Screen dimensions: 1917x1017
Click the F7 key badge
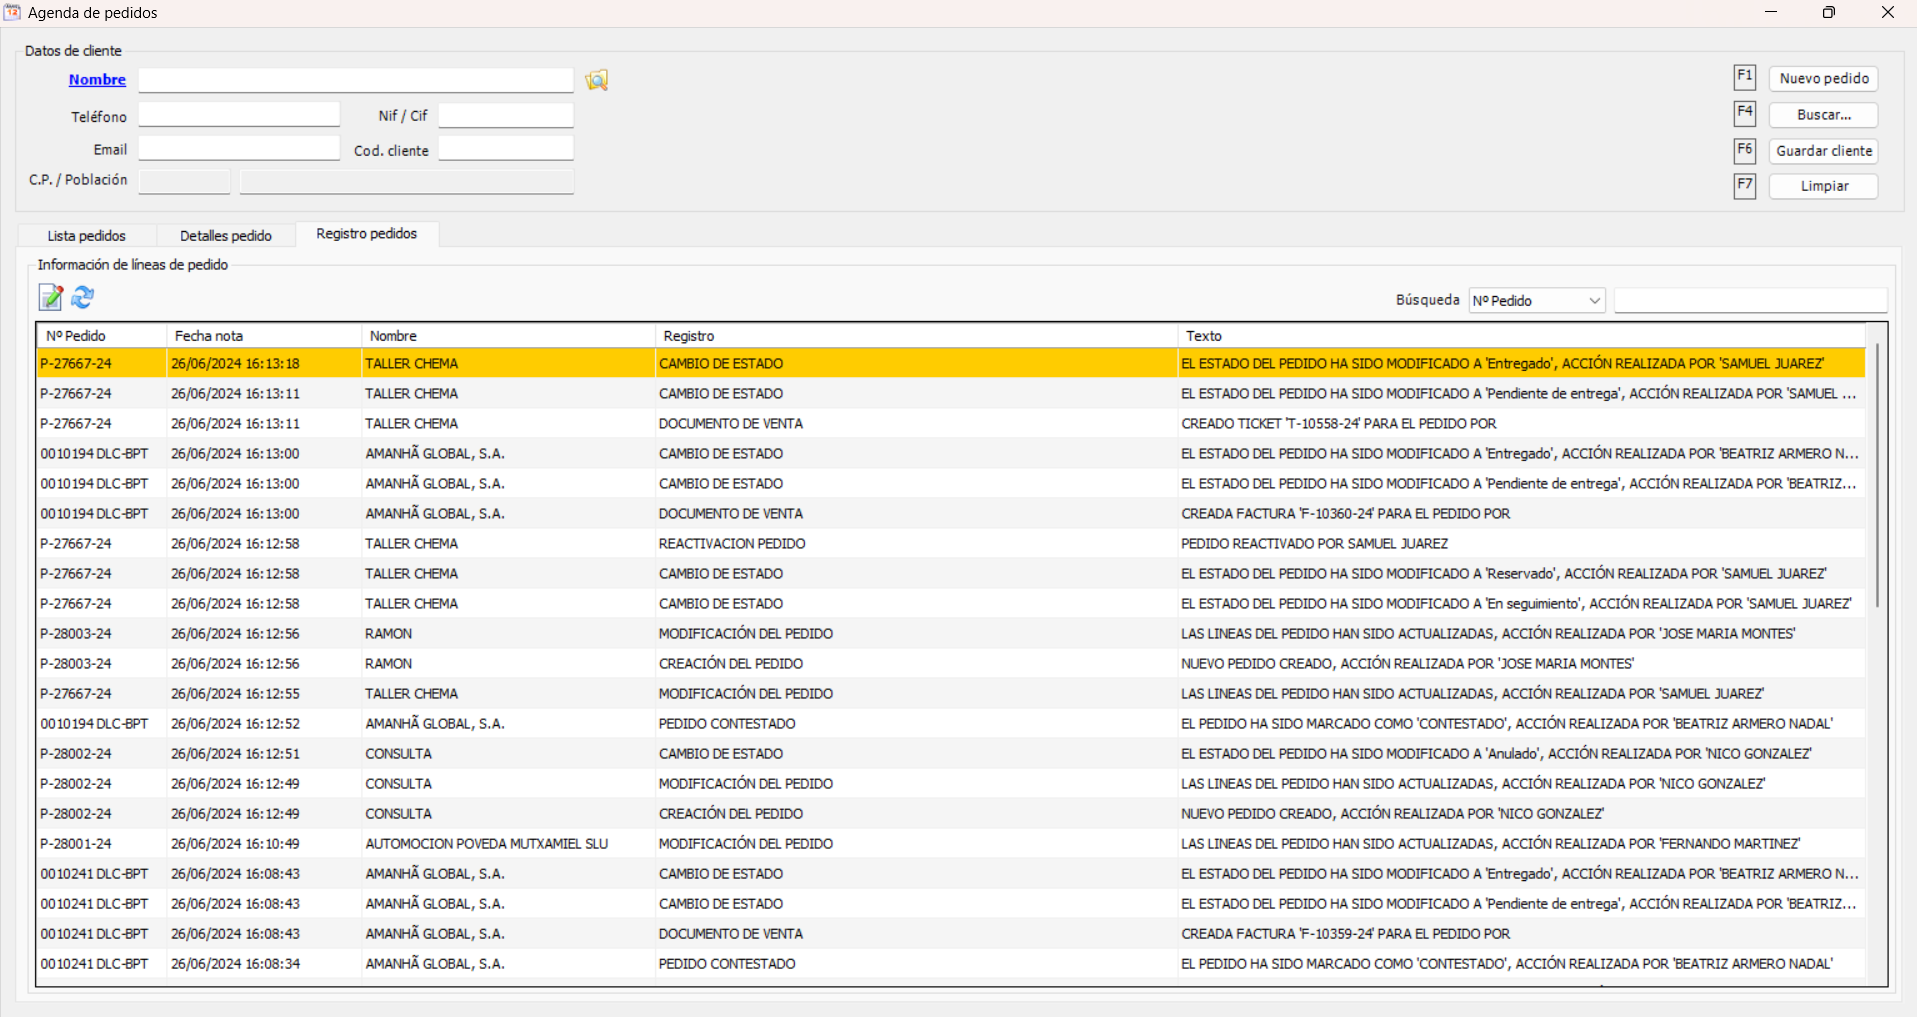click(1744, 185)
